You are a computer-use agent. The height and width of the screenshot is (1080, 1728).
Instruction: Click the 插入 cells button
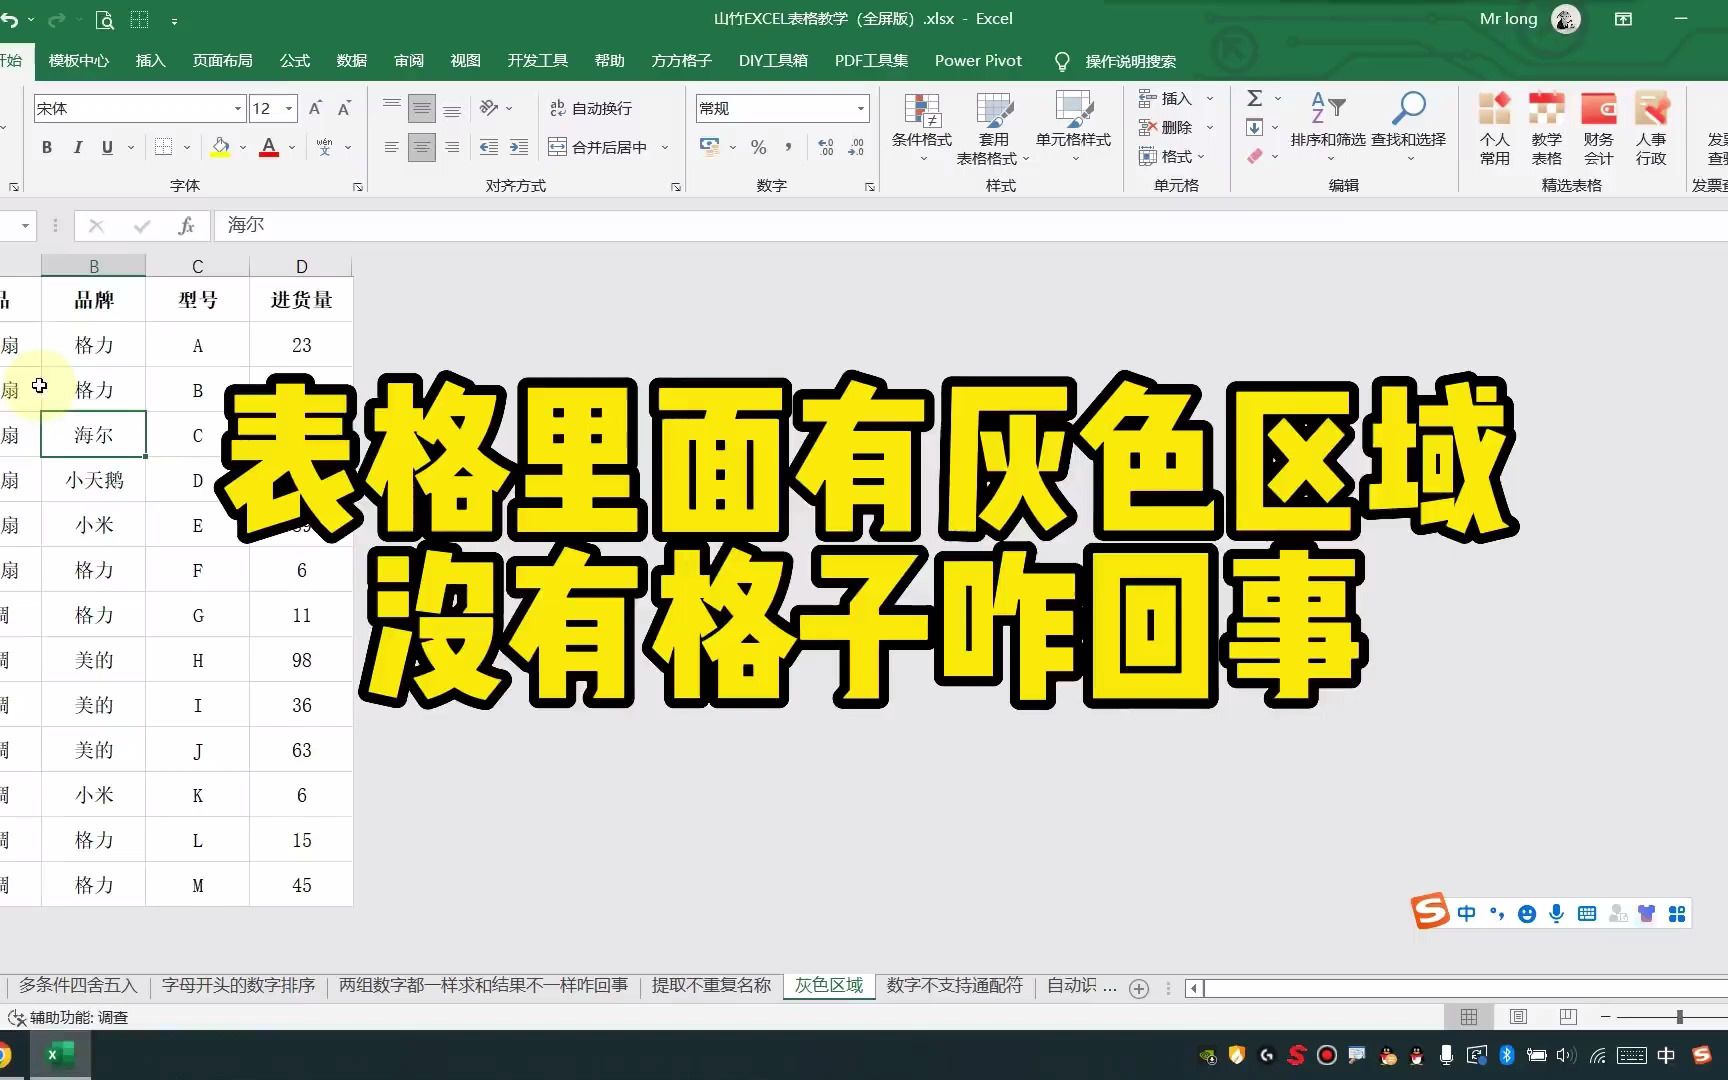coord(1166,98)
